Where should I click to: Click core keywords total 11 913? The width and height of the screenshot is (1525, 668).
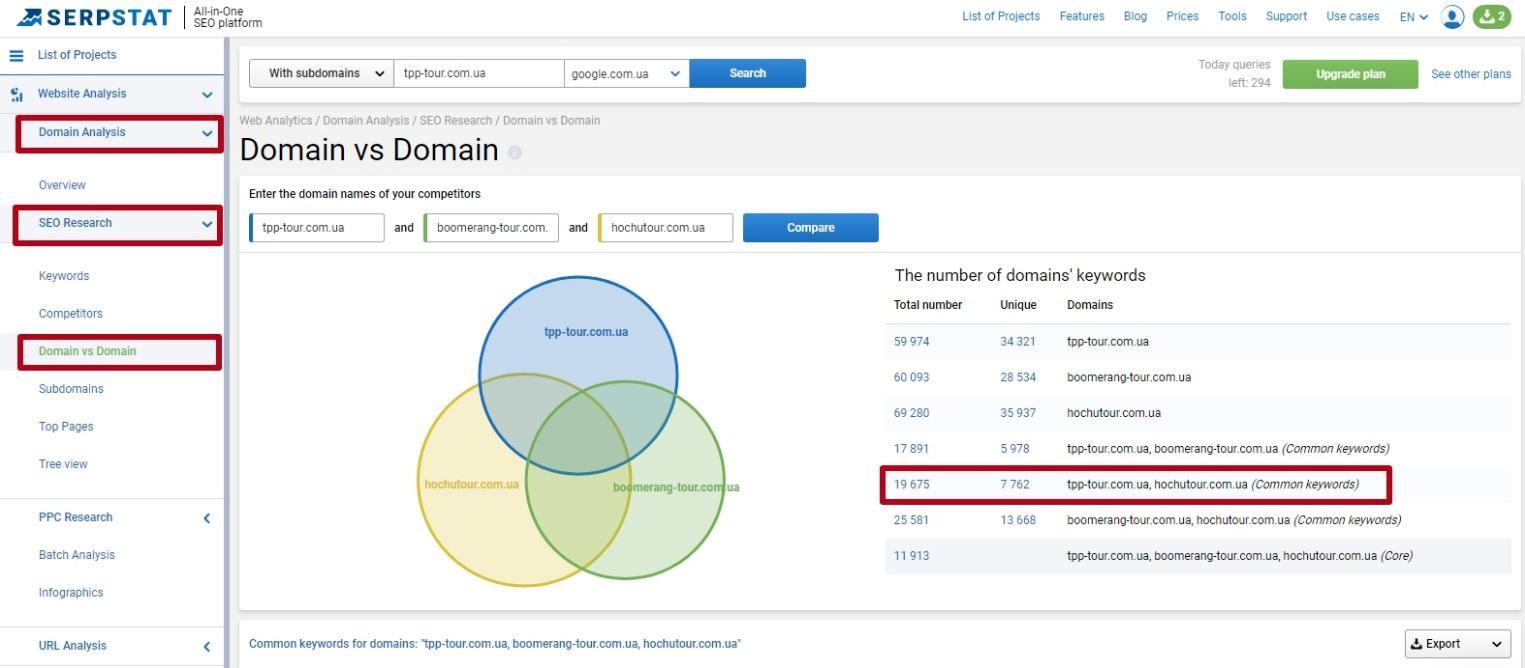912,557
